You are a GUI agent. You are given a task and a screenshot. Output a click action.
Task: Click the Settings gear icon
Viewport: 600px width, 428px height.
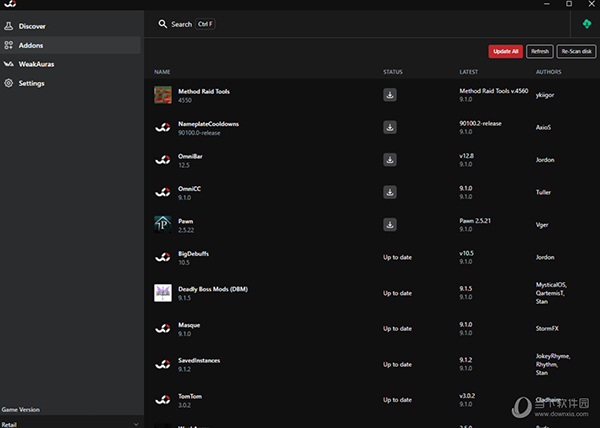[8, 83]
